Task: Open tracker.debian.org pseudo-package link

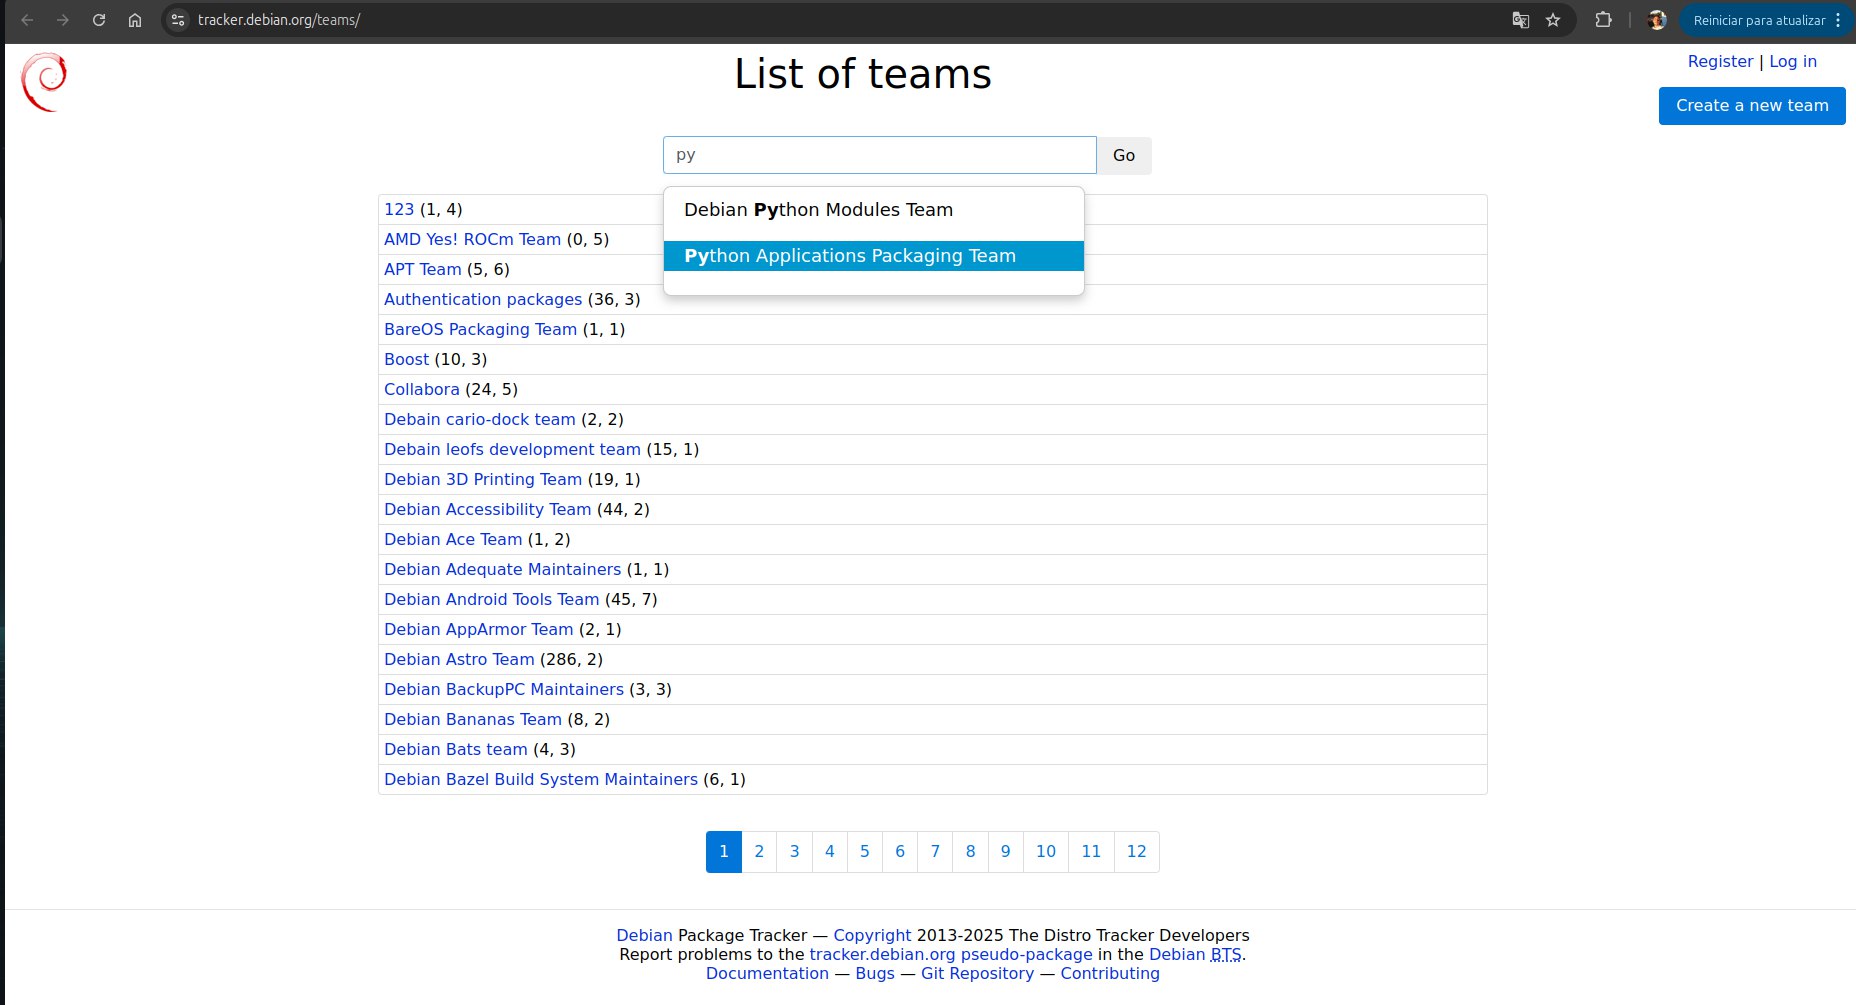Action: (x=951, y=954)
